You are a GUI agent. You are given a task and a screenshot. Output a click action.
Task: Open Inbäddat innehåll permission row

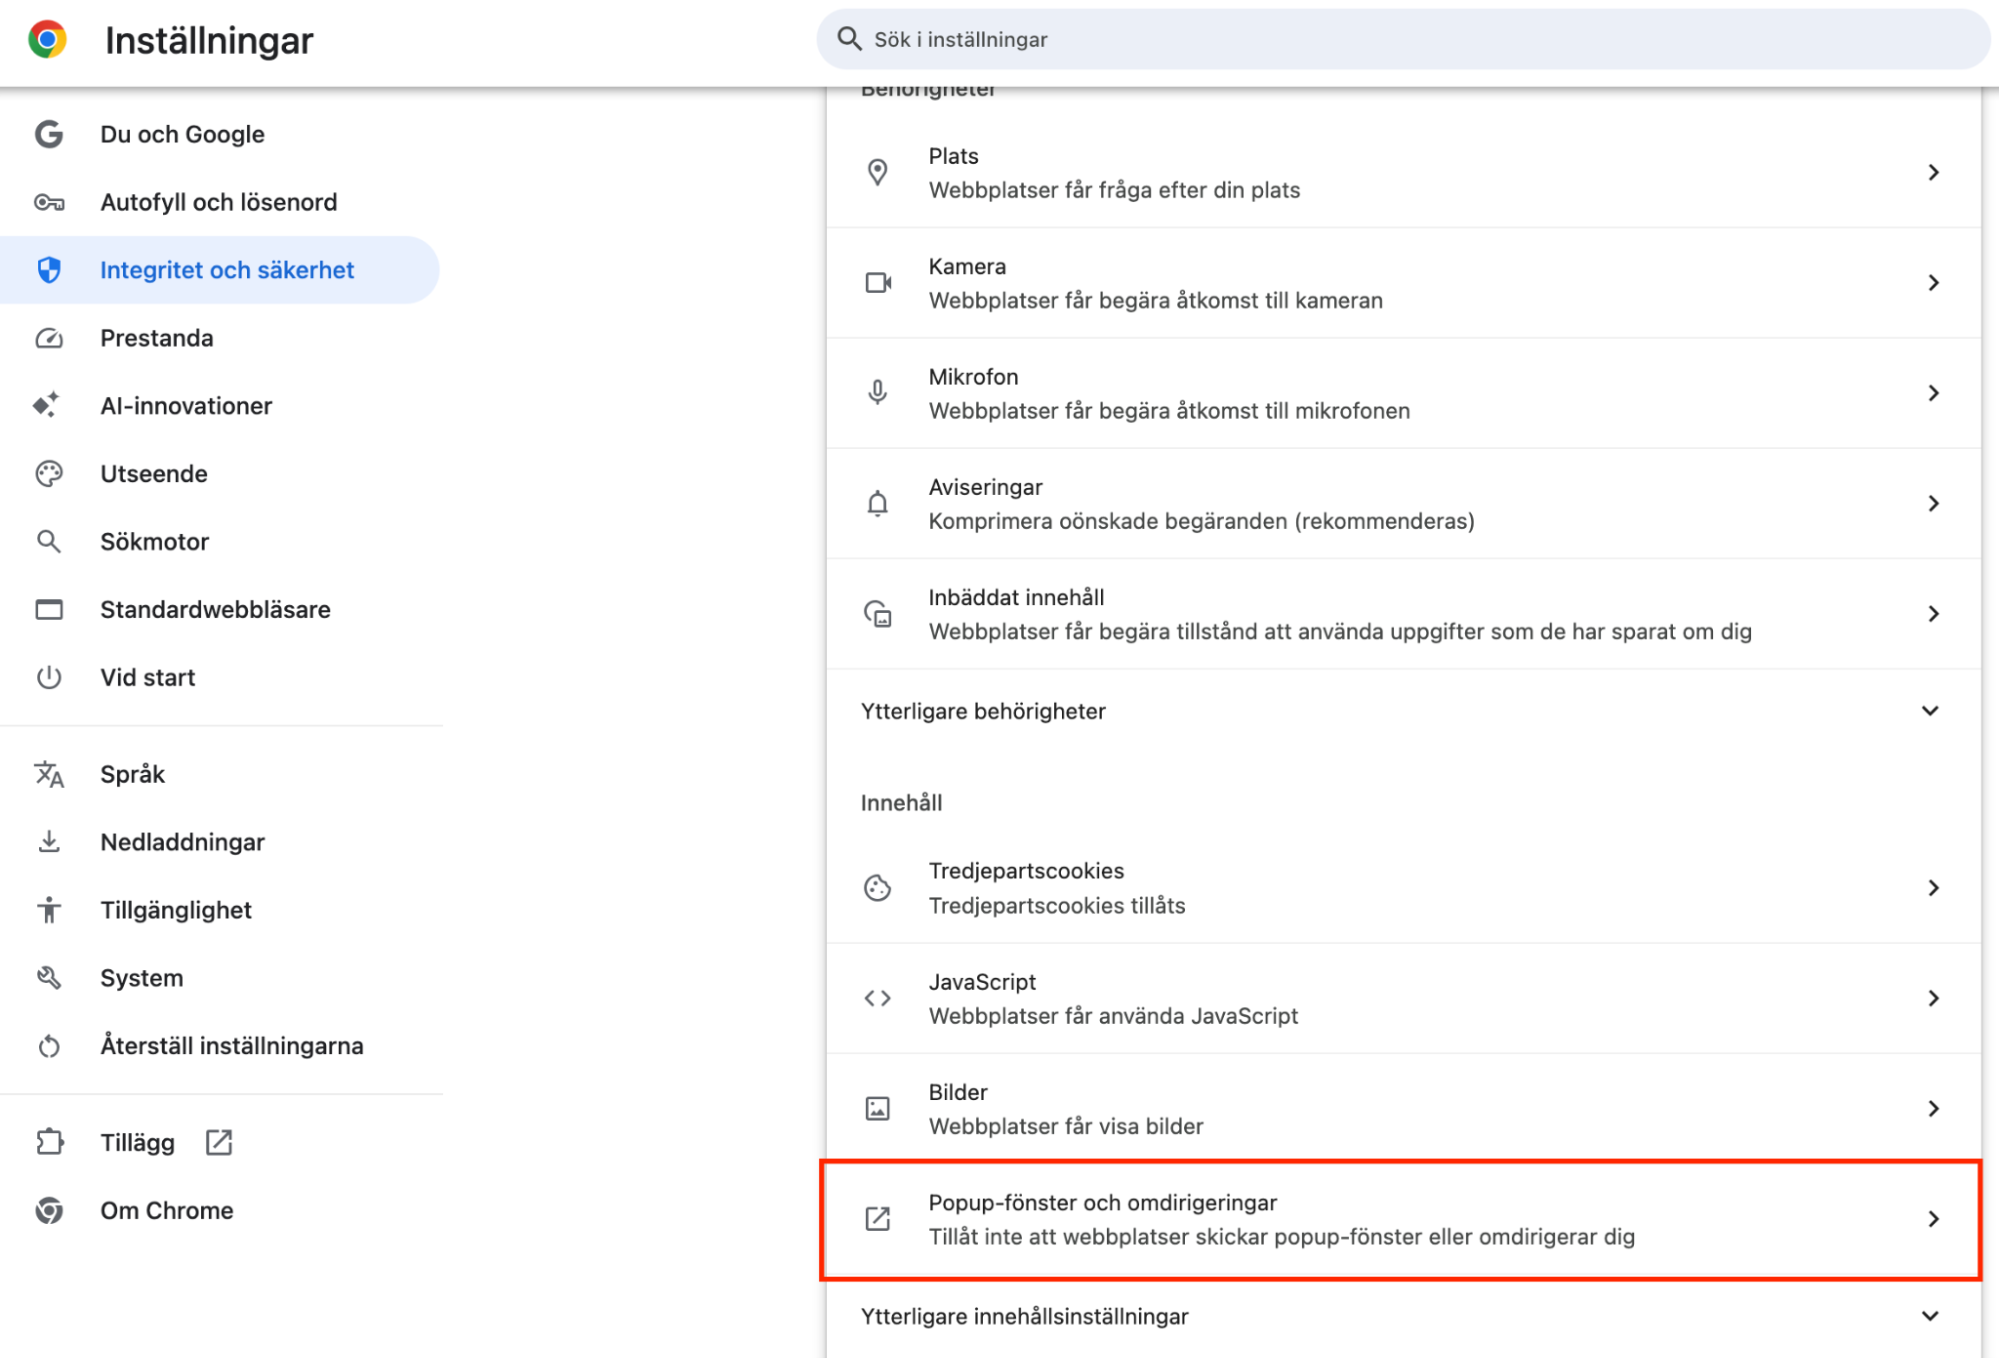1404,614
